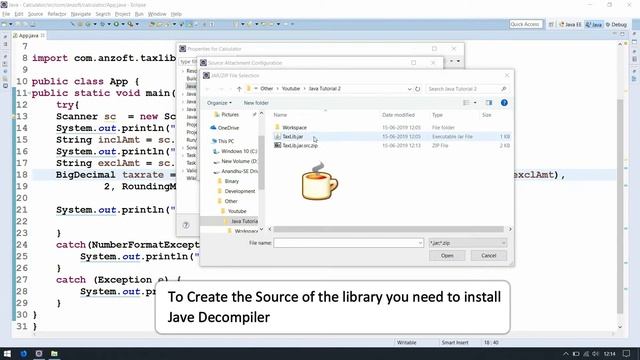Open the Help menu

coord(176,14)
